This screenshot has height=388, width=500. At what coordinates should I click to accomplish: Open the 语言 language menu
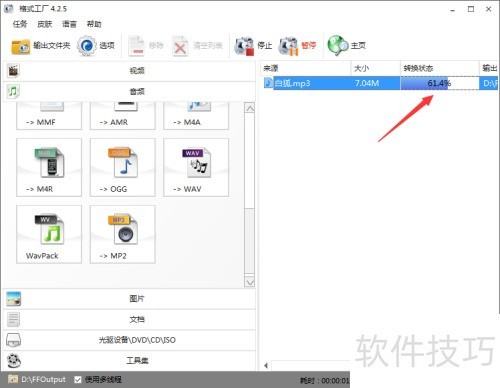tap(69, 24)
